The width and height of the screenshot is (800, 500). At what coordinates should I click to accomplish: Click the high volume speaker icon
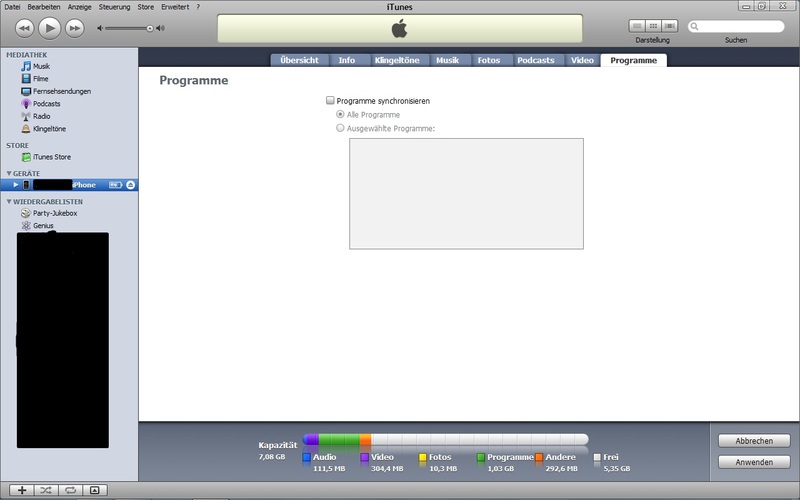tap(160, 28)
